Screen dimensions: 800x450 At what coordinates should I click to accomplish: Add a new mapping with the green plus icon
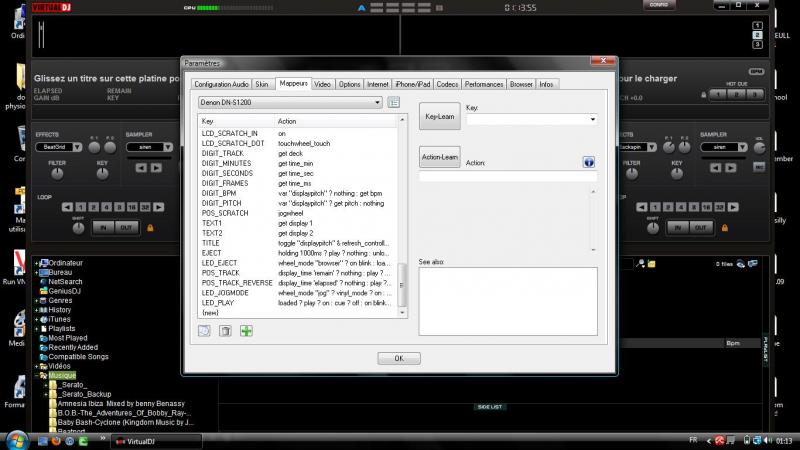click(x=246, y=331)
